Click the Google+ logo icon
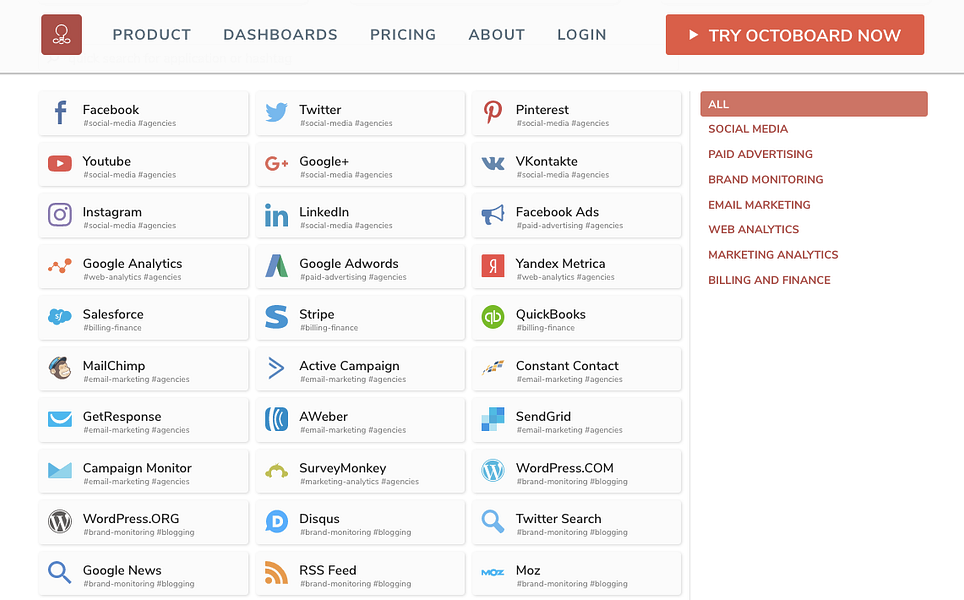 pyautogui.click(x=277, y=164)
